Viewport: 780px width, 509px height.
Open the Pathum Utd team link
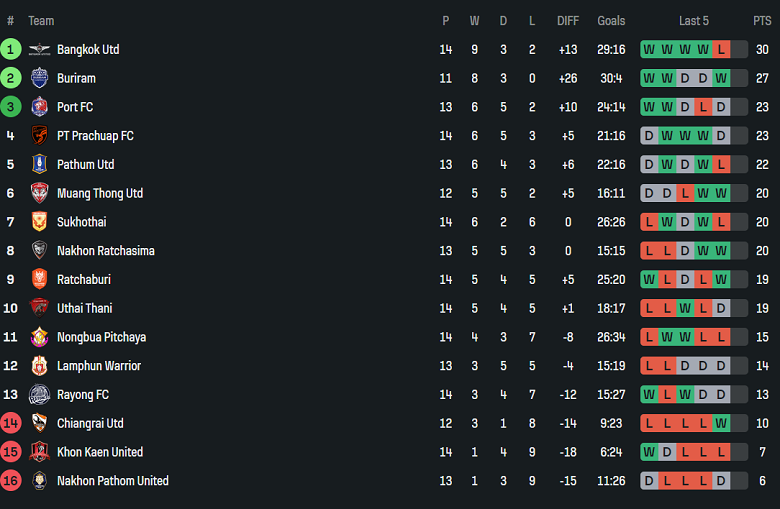[x=85, y=164]
